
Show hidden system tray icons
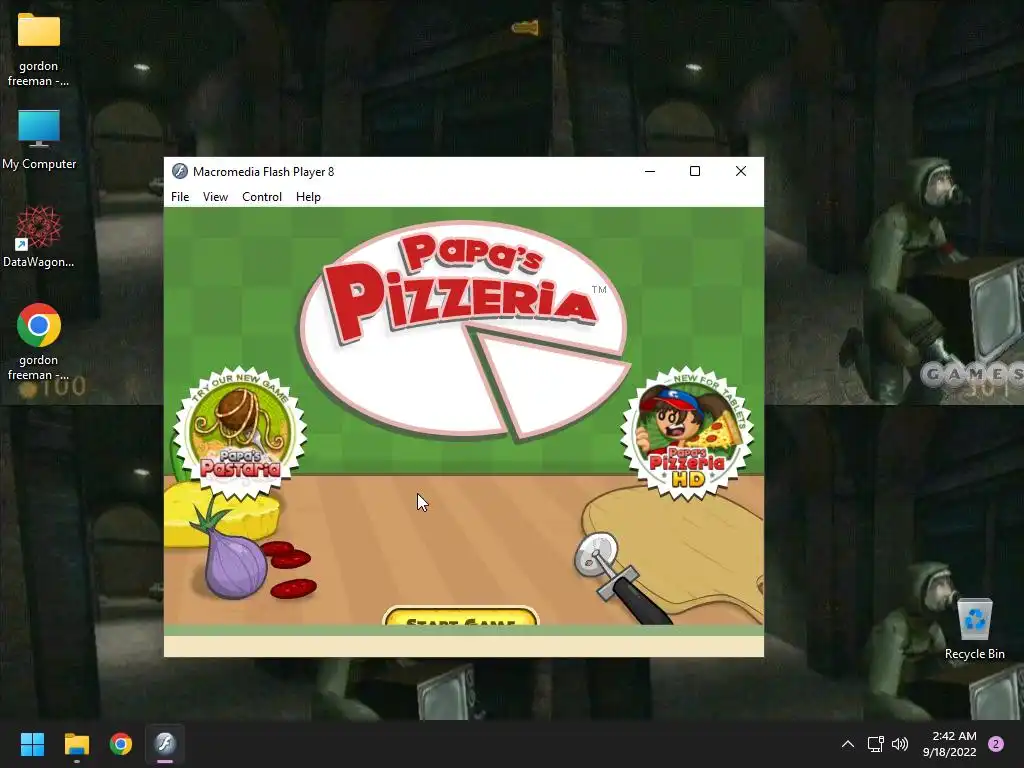point(848,744)
